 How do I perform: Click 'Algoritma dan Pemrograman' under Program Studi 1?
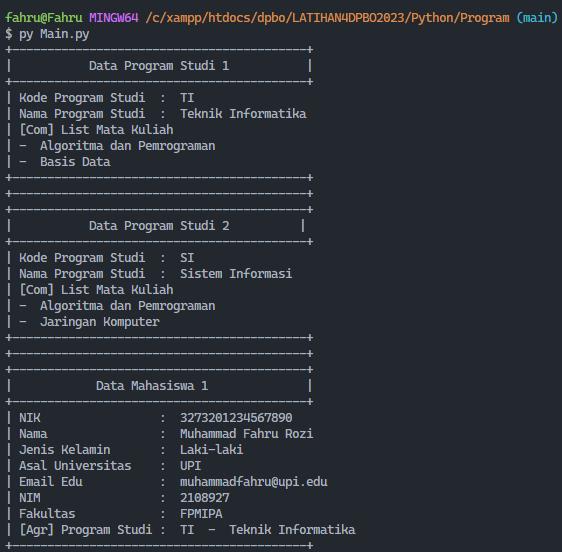pos(128,146)
